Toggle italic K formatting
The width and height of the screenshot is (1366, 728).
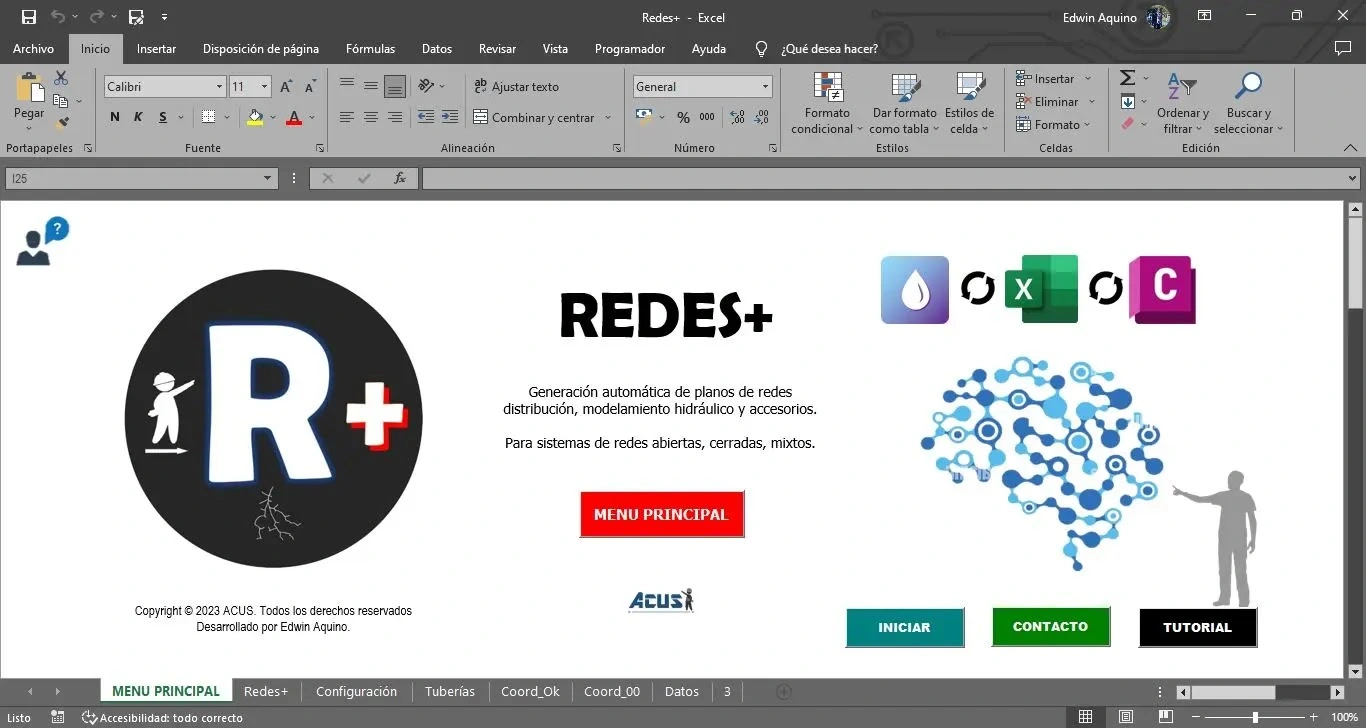click(x=139, y=117)
